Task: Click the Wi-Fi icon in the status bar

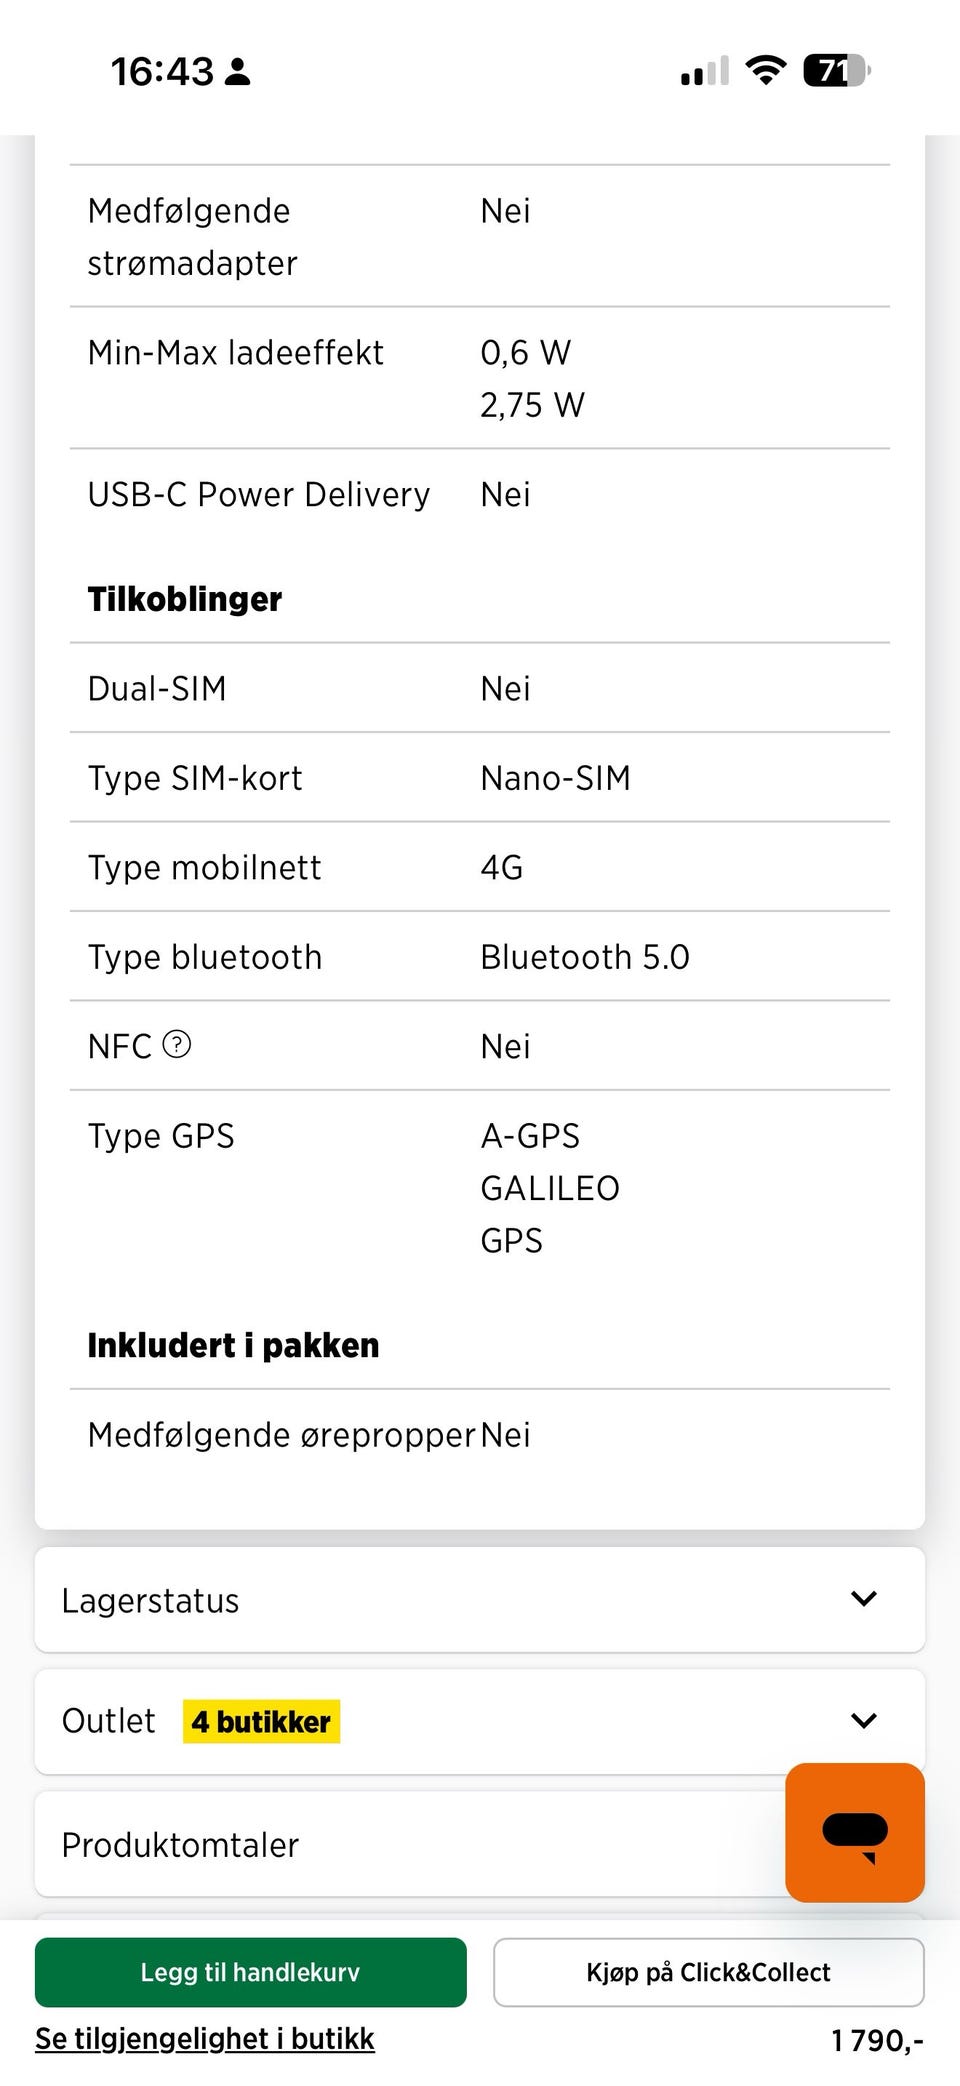Action: coord(765,68)
